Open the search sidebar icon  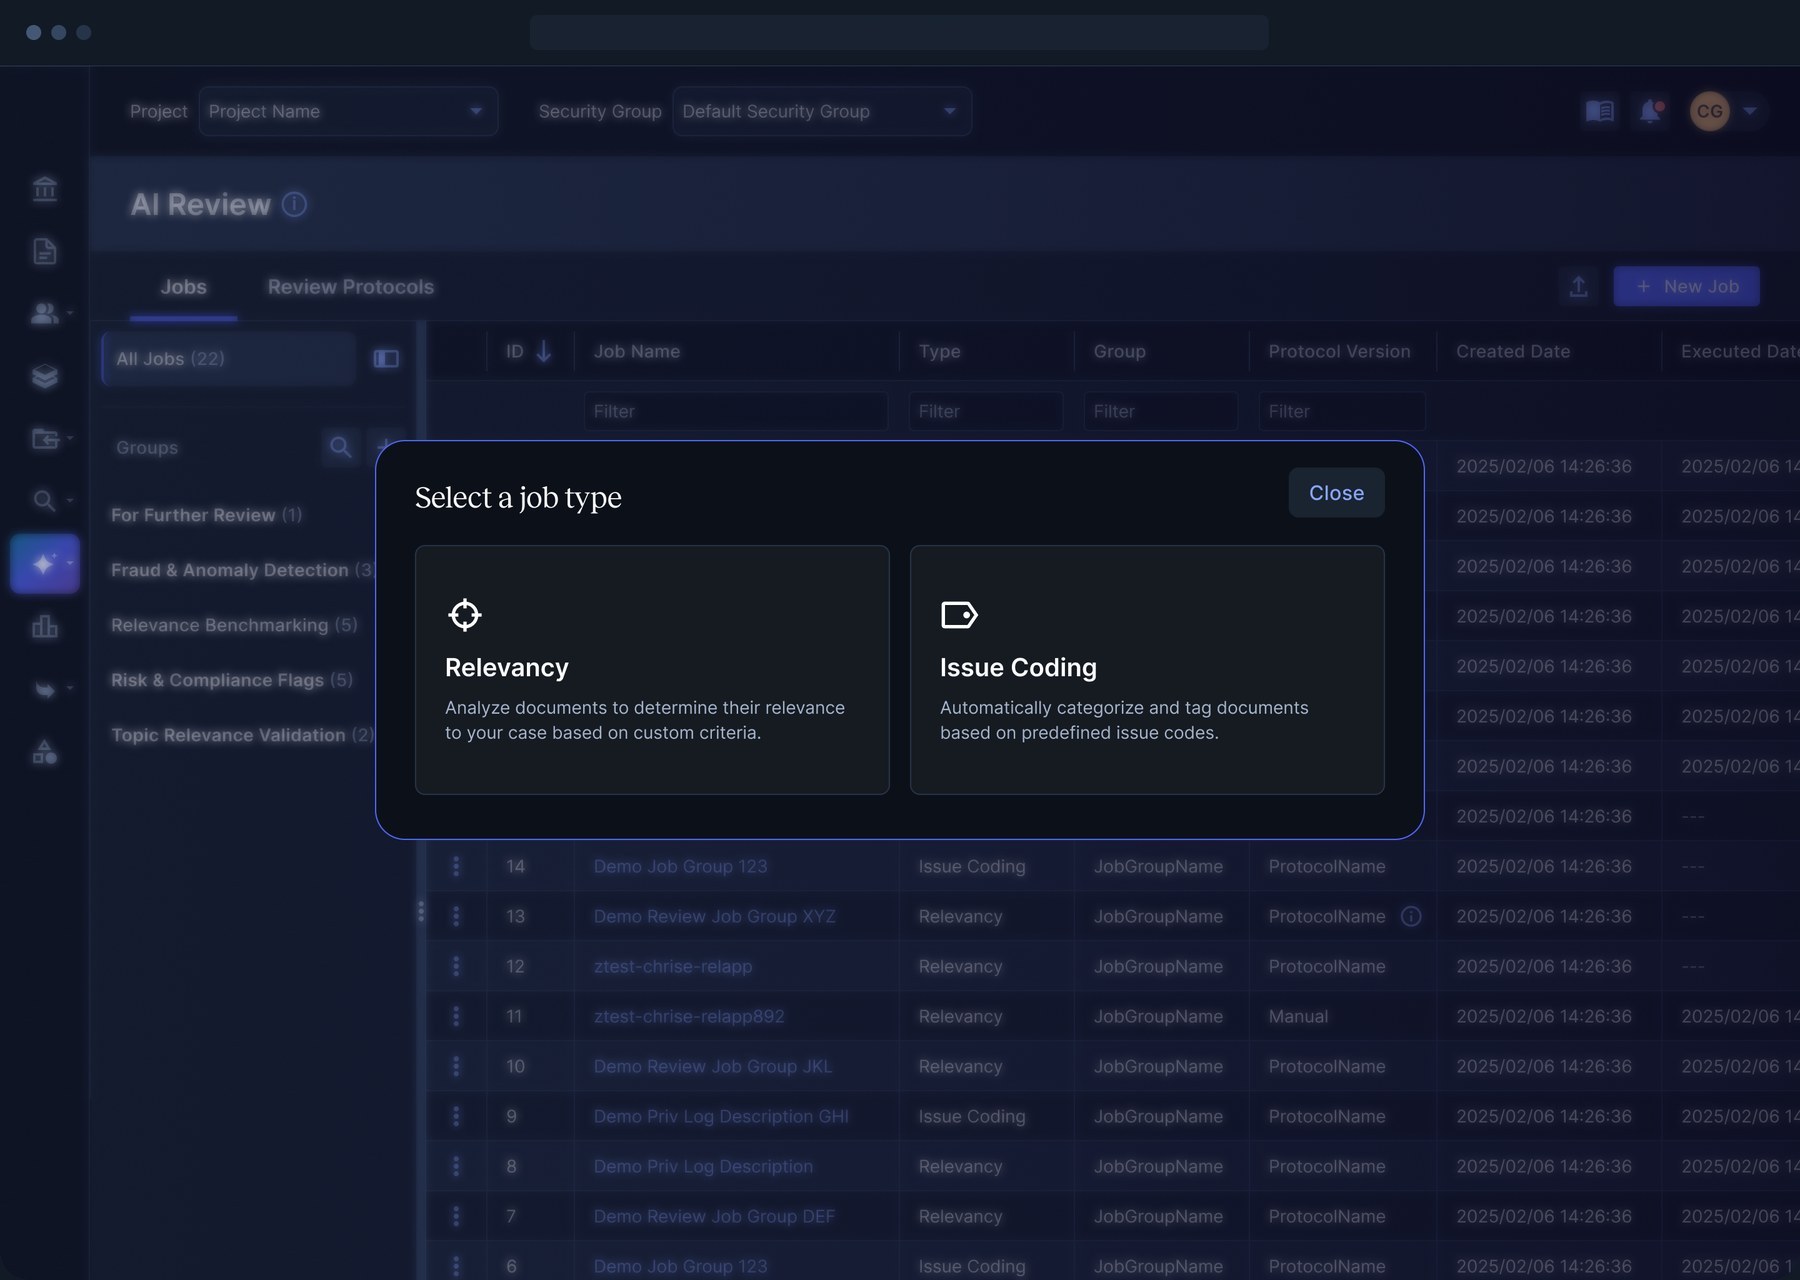click(x=44, y=500)
